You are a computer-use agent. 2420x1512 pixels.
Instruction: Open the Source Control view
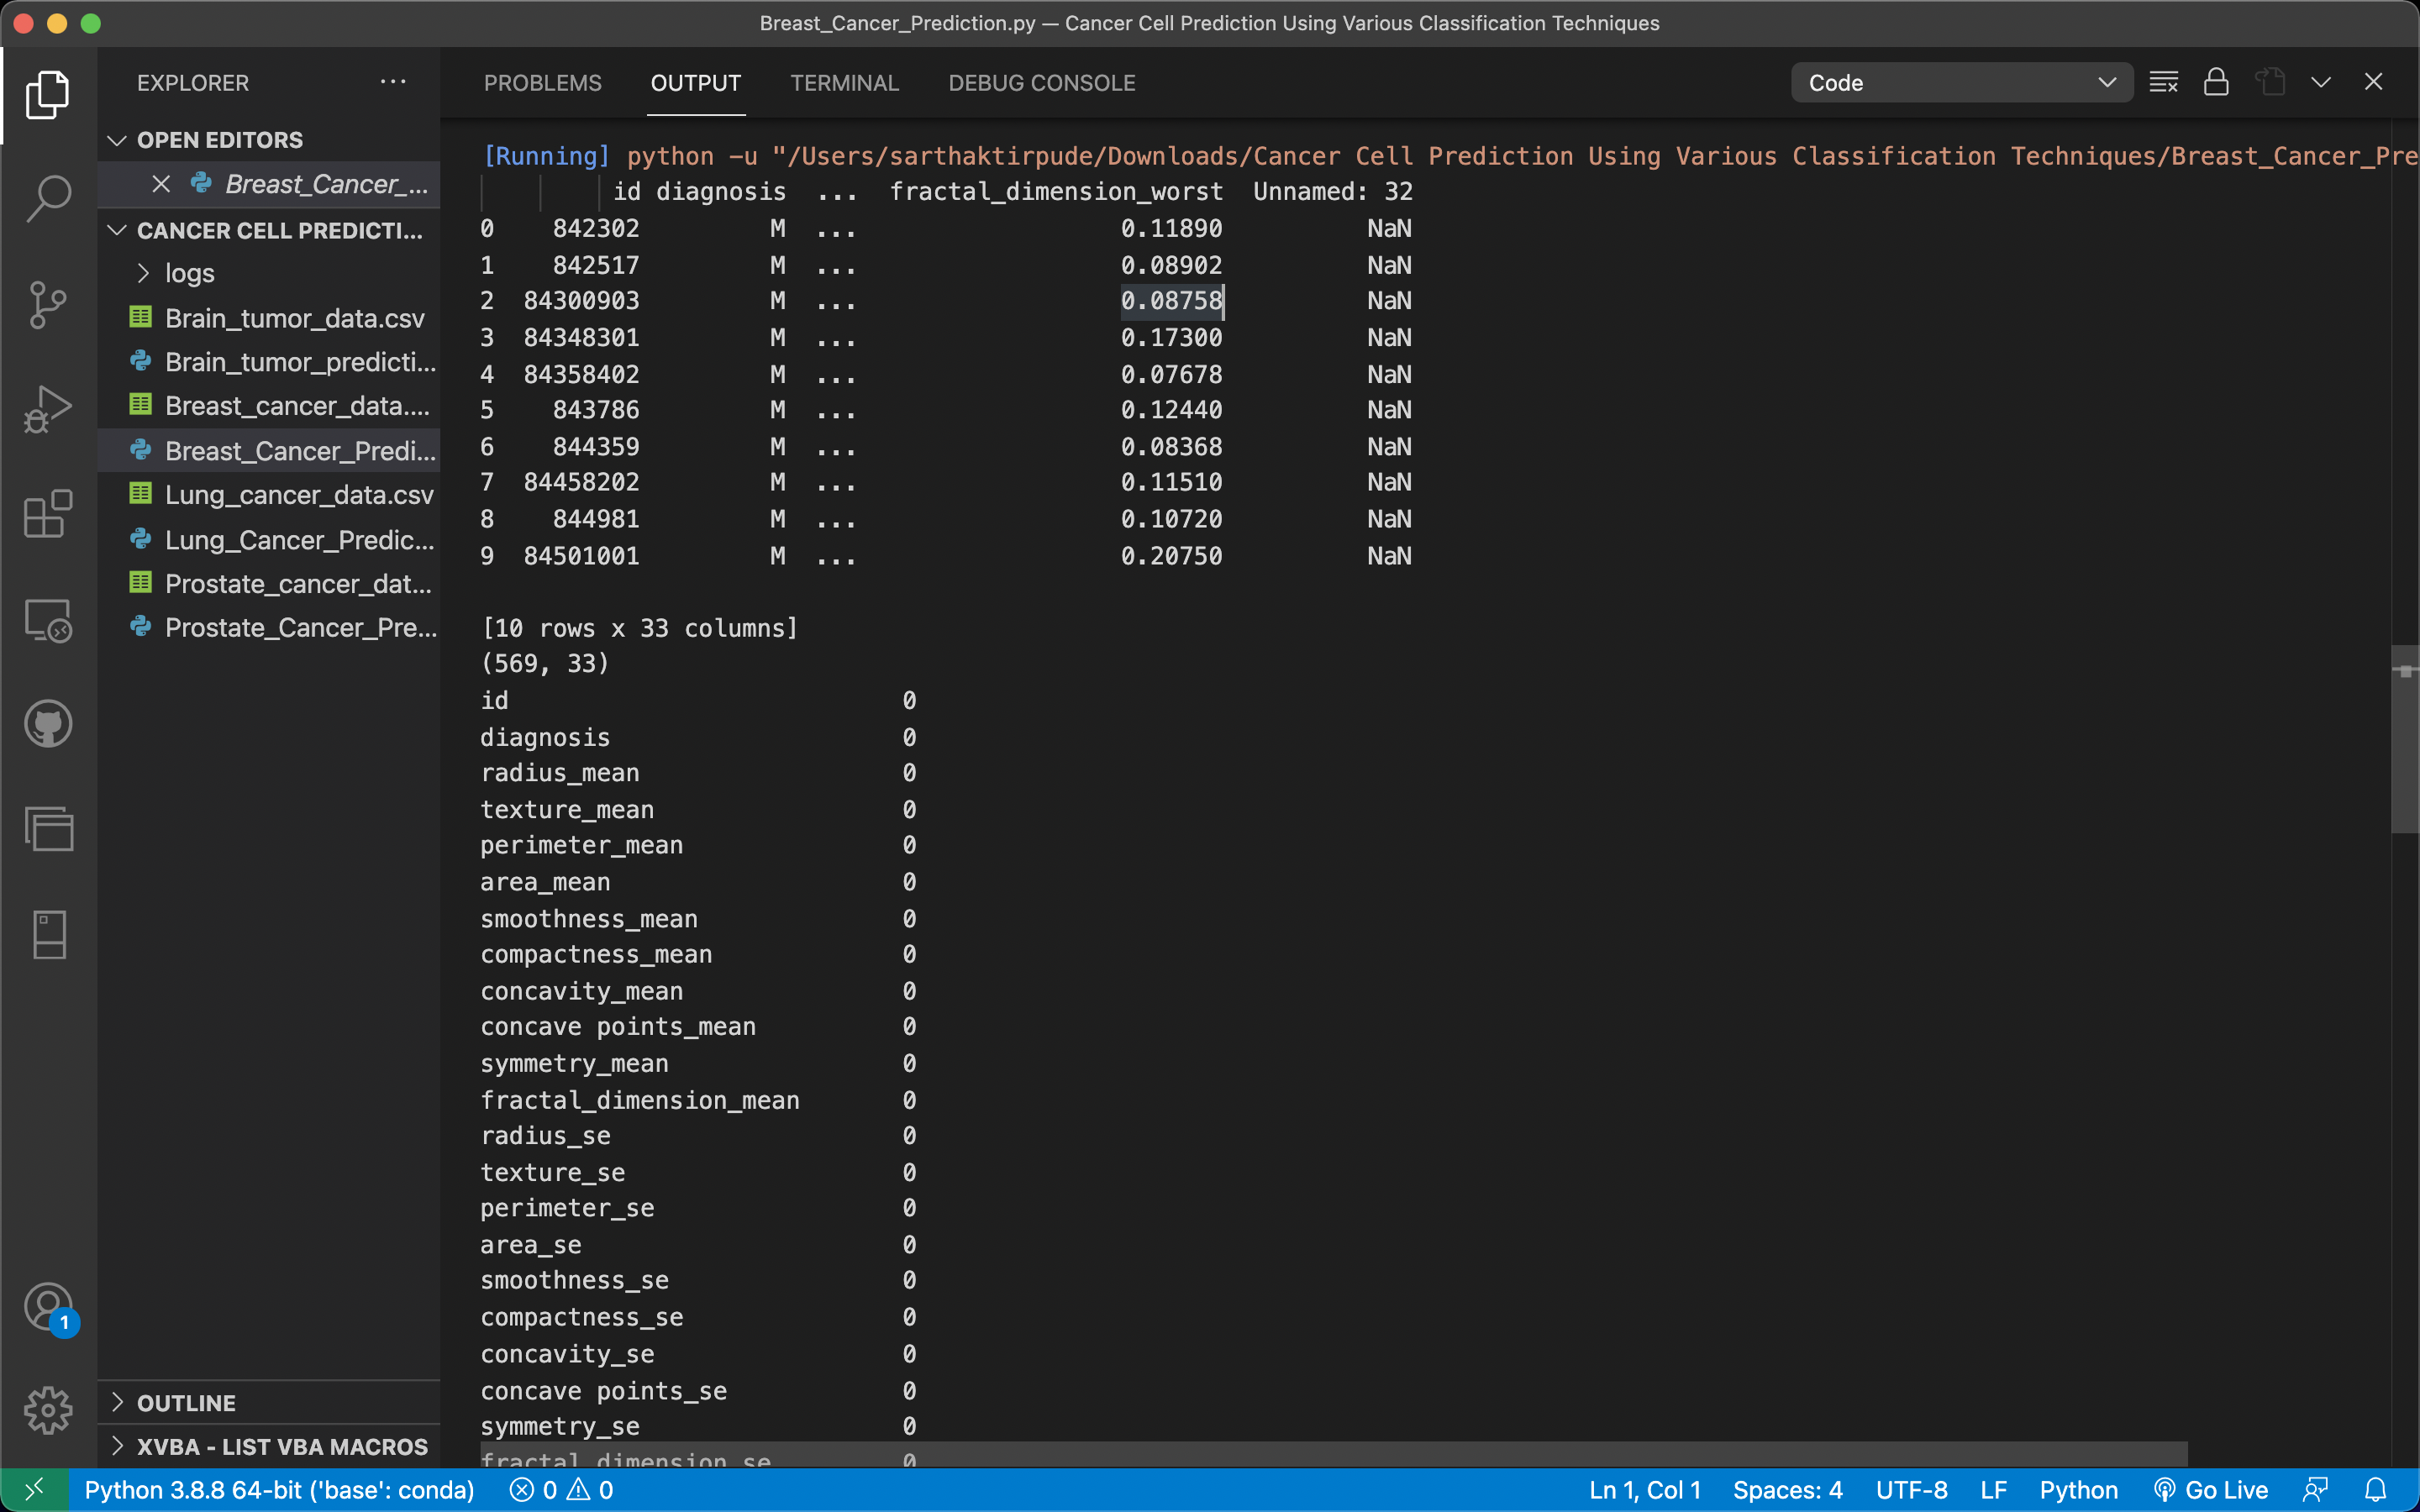pyautogui.click(x=48, y=304)
